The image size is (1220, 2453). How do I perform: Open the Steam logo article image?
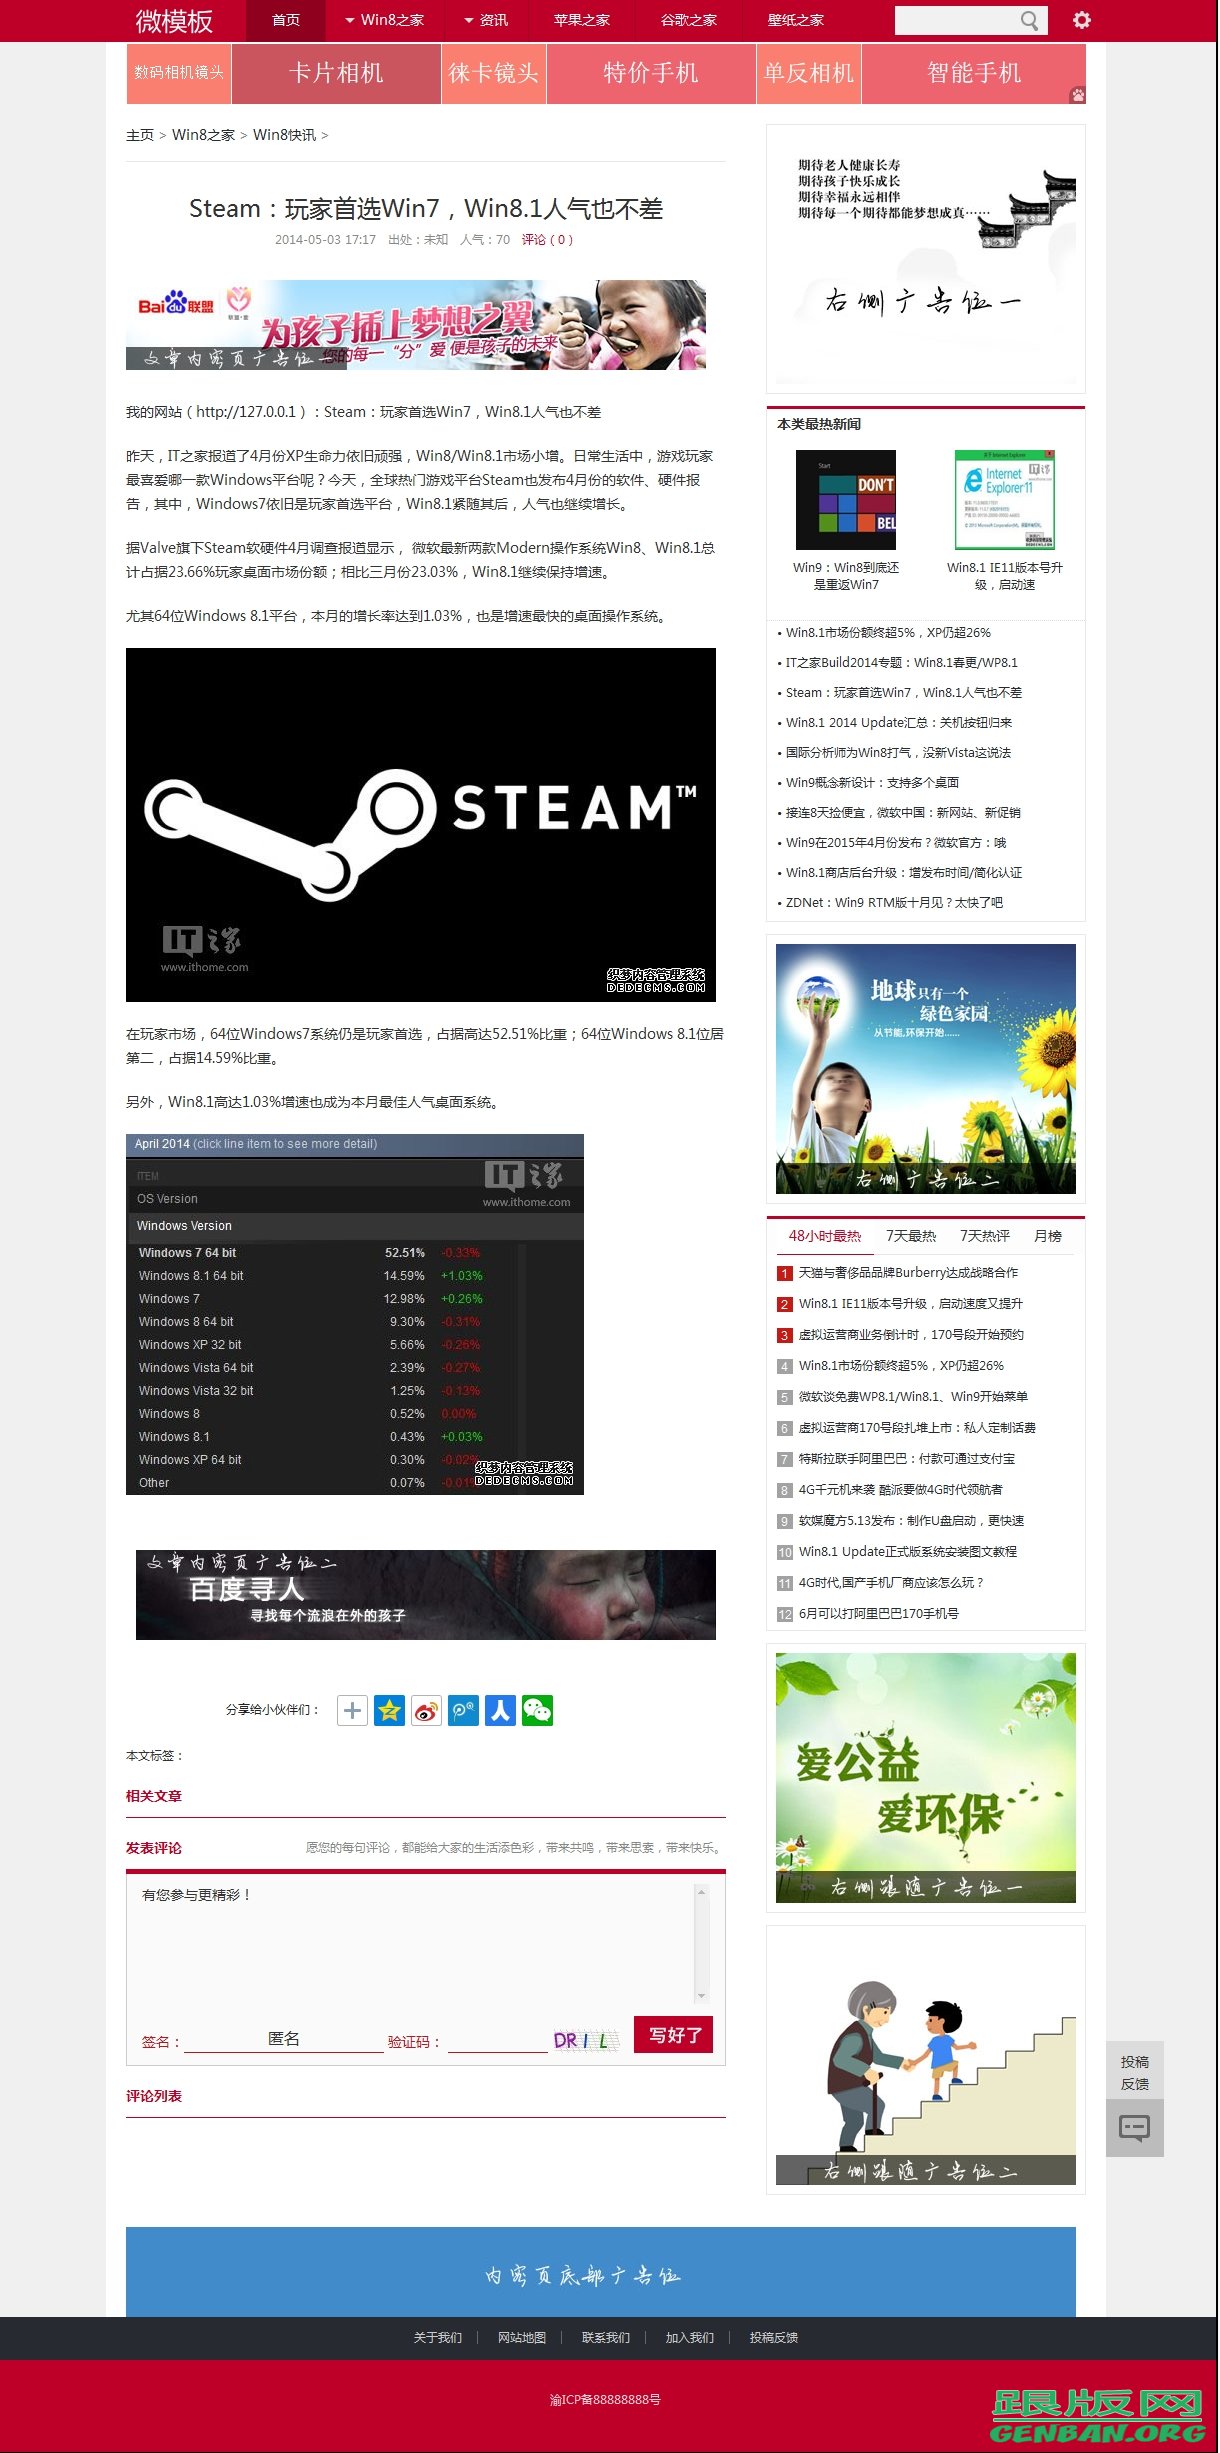[421, 825]
